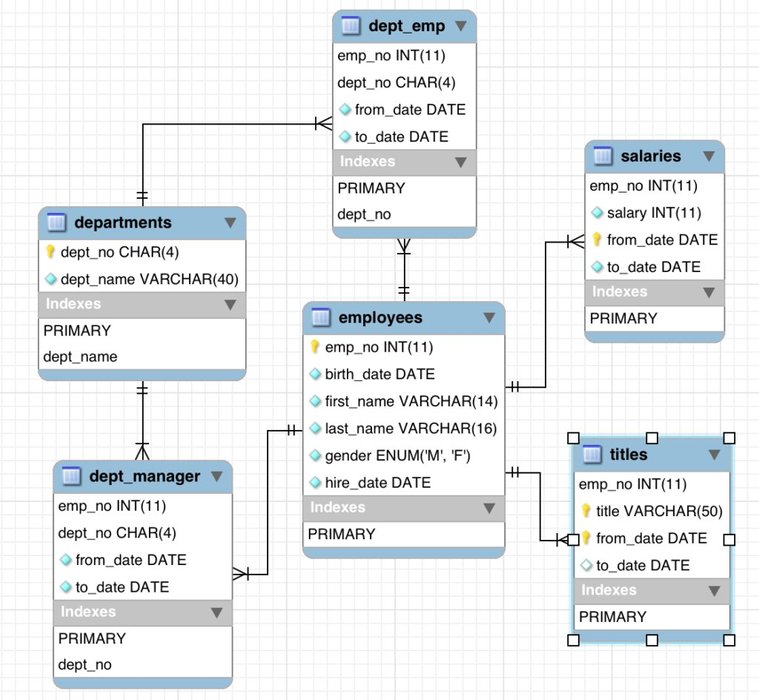Click the dept_manager table icon
This screenshot has height=700, width=759.
point(71,476)
